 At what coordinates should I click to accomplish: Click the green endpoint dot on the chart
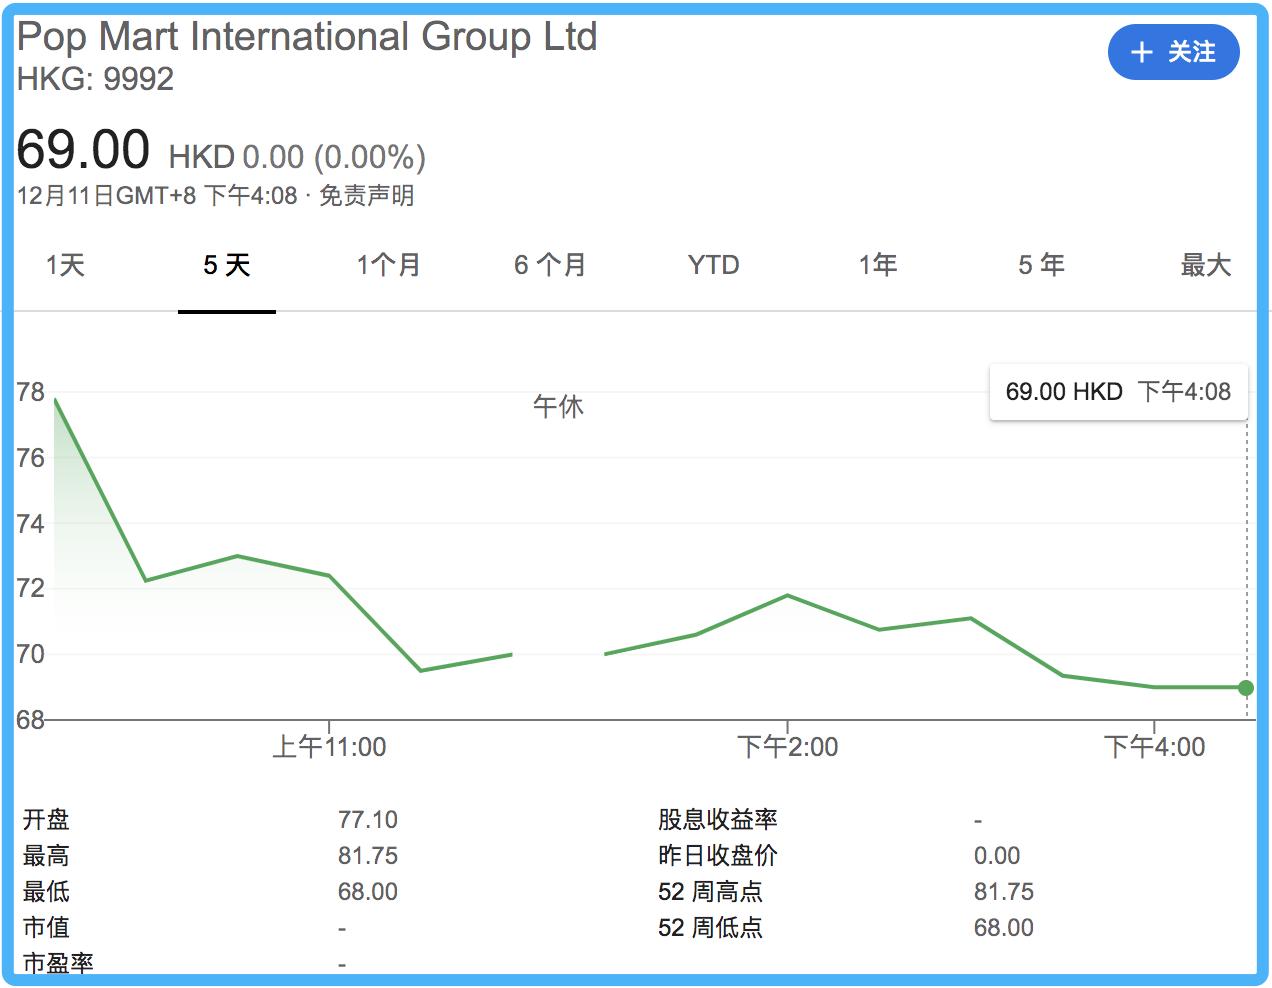coord(1245,687)
